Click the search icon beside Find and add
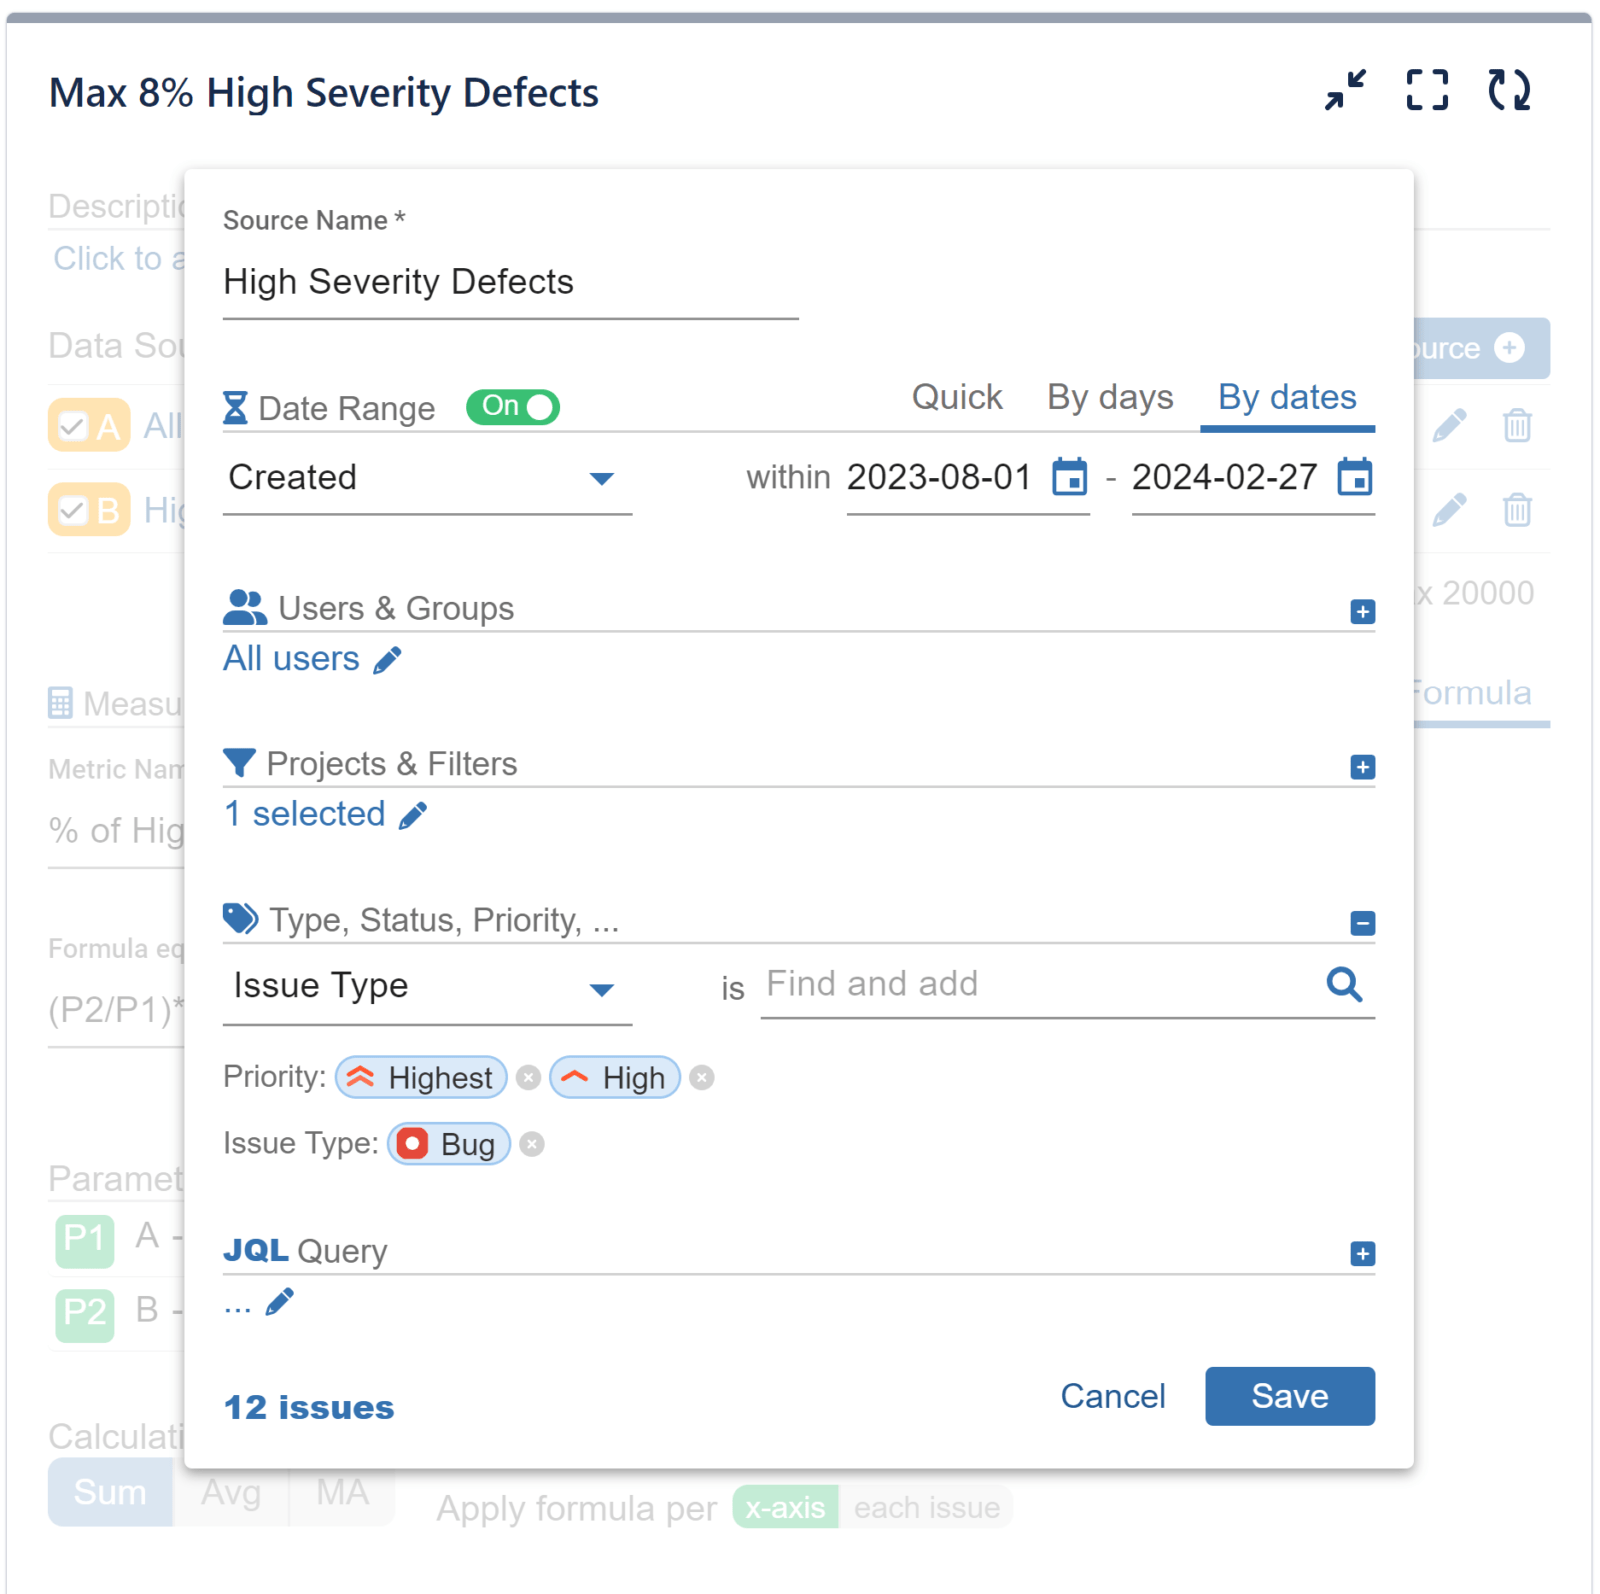 tap(1344, 985)
